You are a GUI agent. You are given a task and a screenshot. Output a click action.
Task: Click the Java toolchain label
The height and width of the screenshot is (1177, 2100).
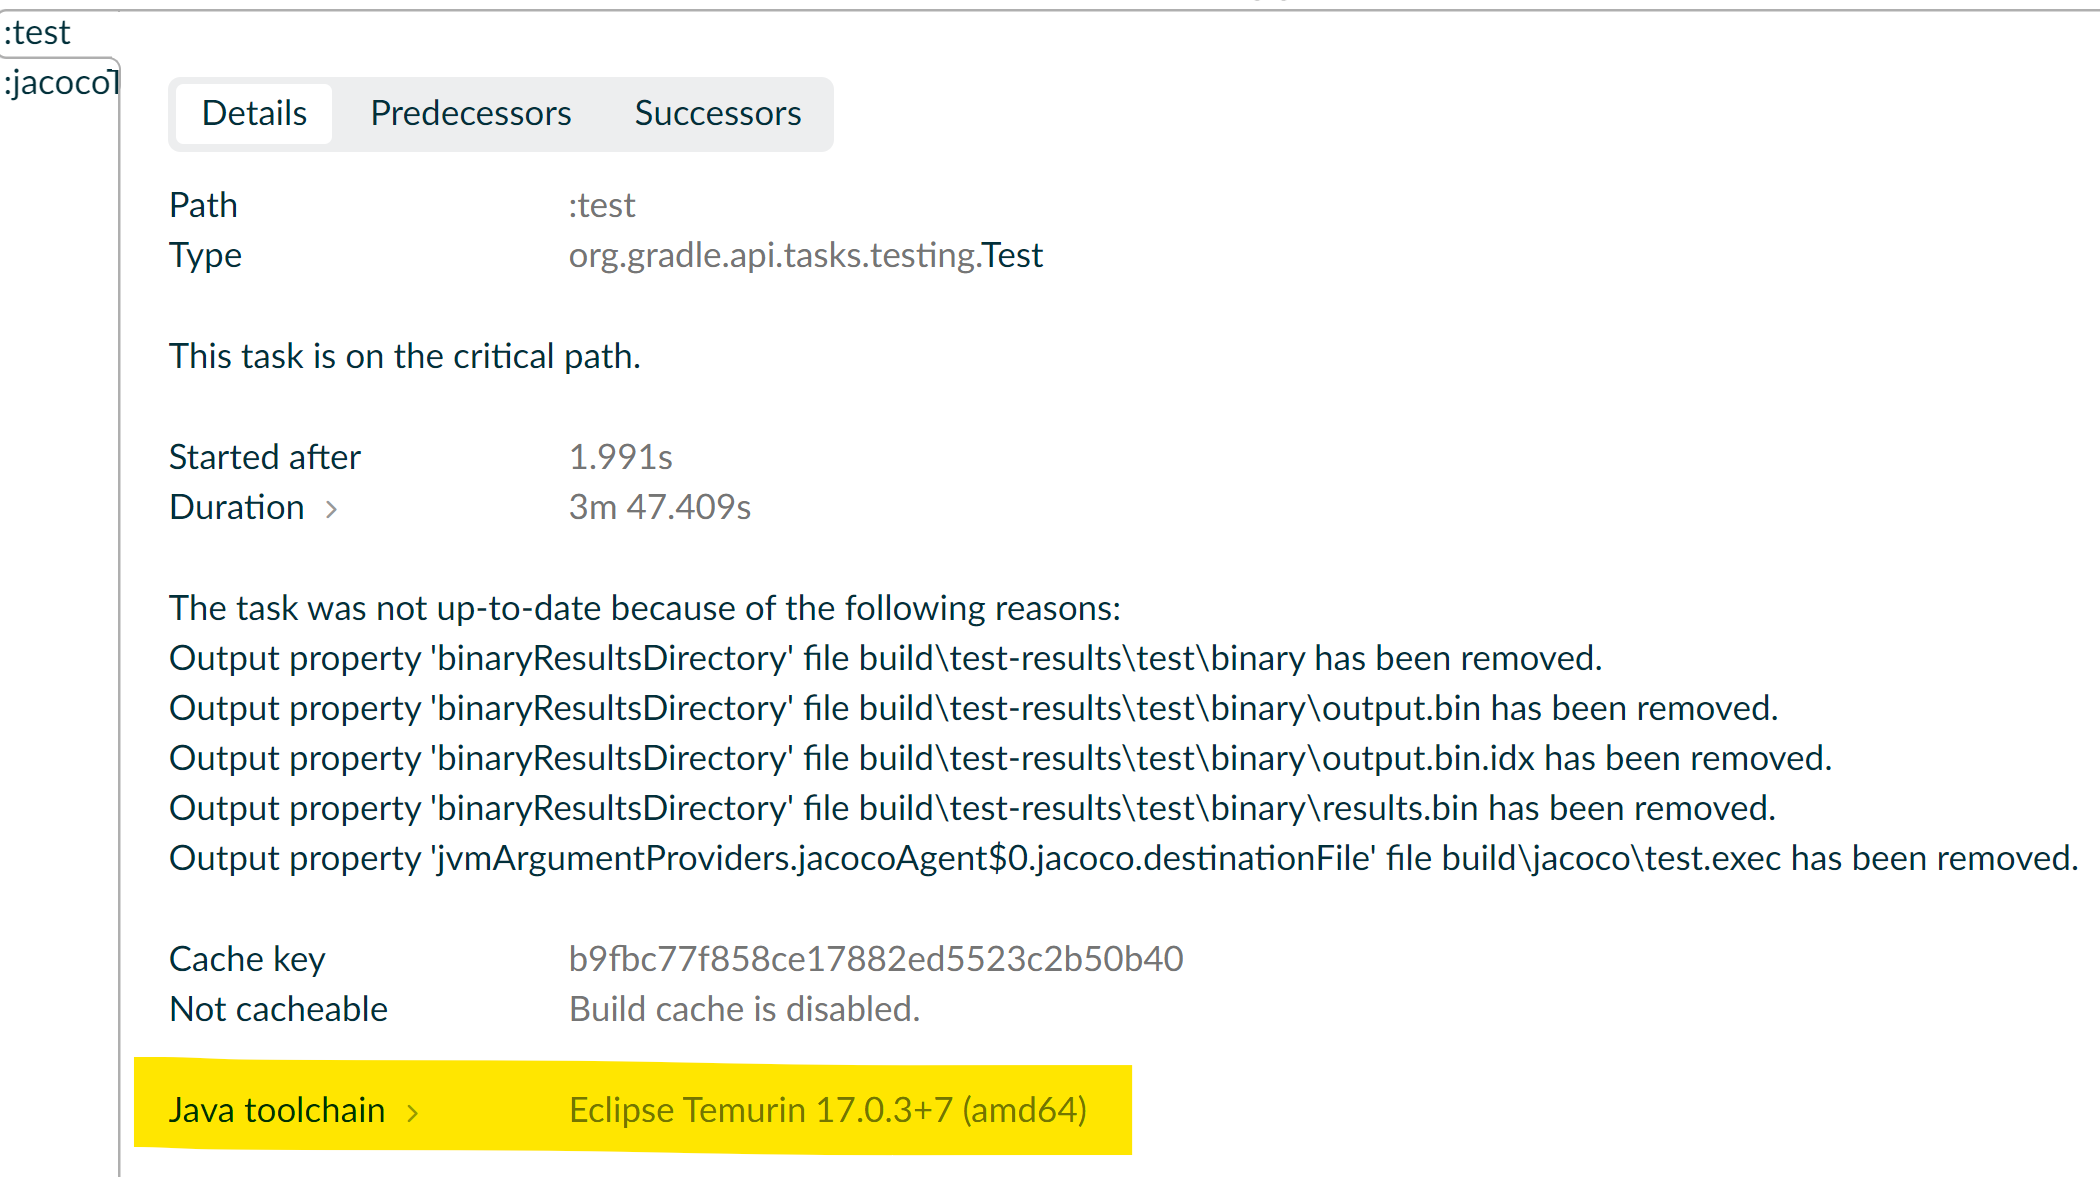[277, 1110]
